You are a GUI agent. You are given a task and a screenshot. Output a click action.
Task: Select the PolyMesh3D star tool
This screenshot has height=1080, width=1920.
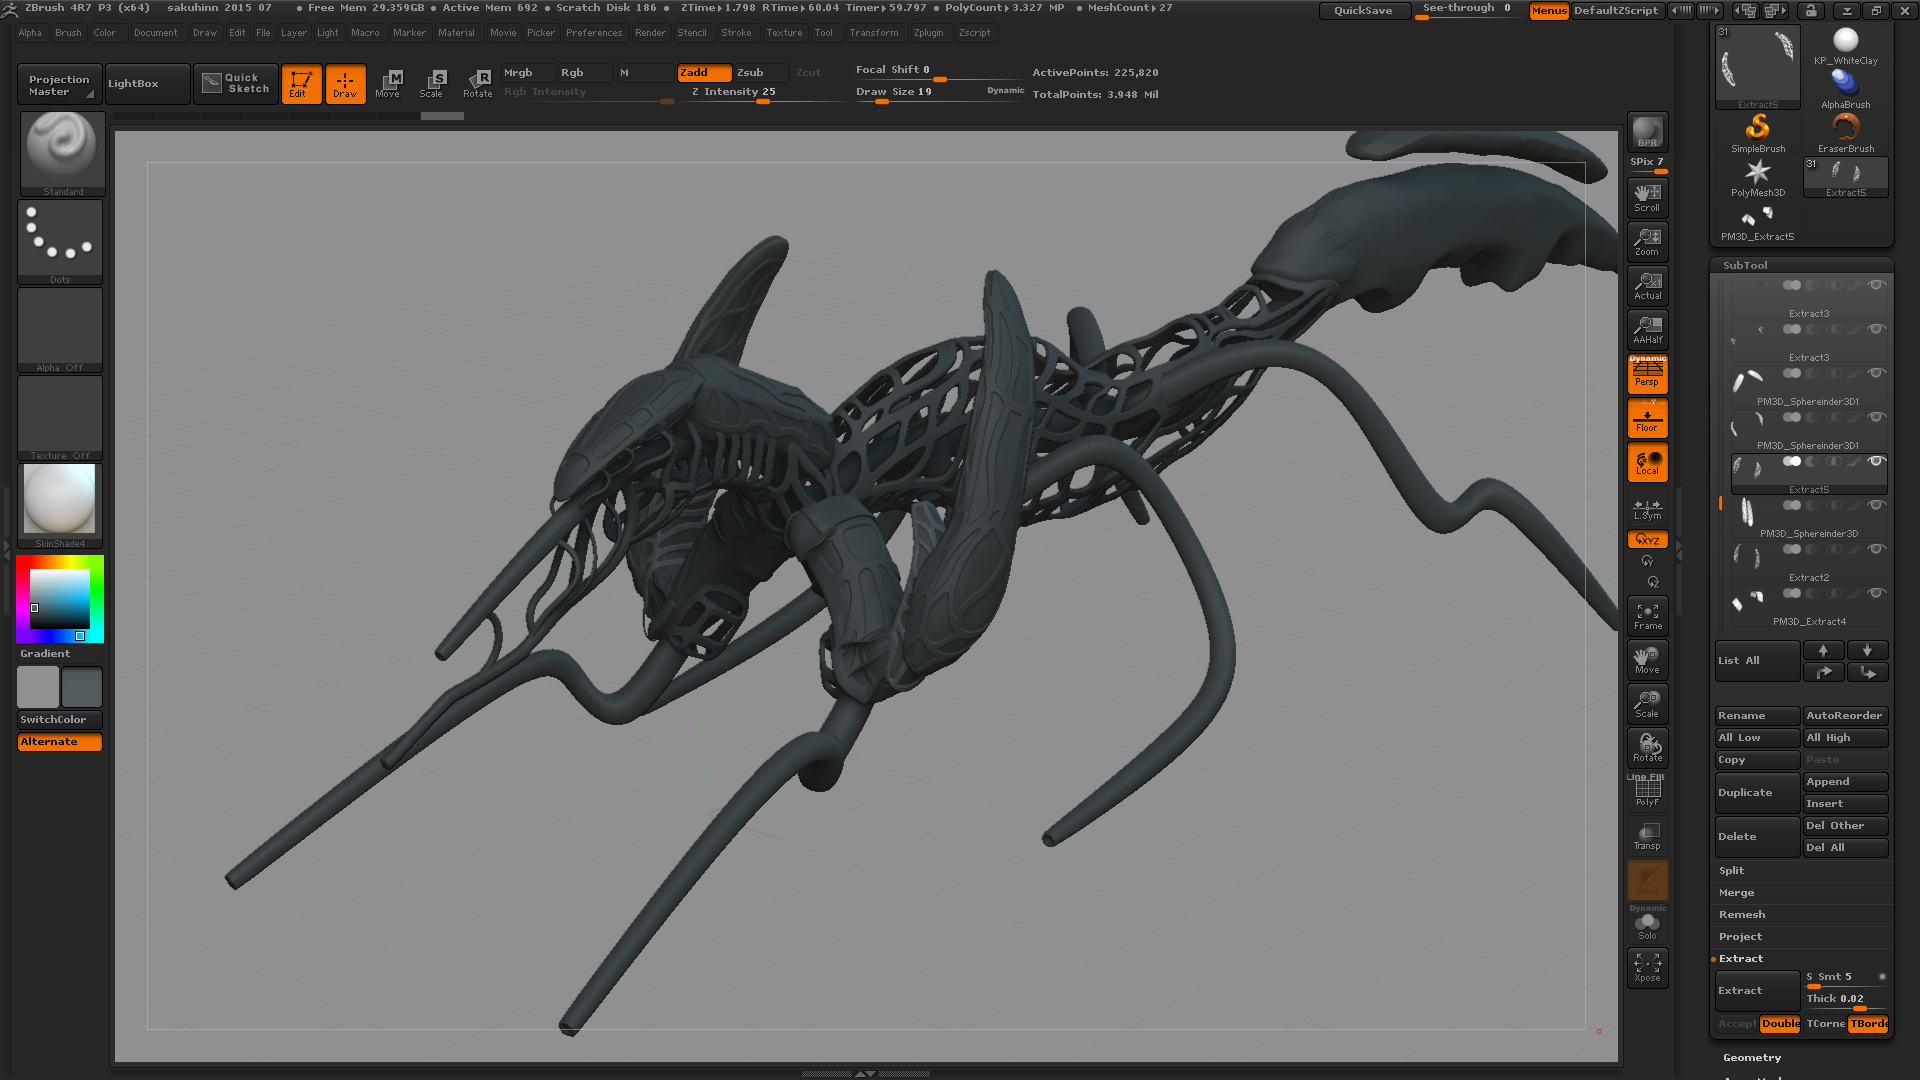tap(1758, 177)
